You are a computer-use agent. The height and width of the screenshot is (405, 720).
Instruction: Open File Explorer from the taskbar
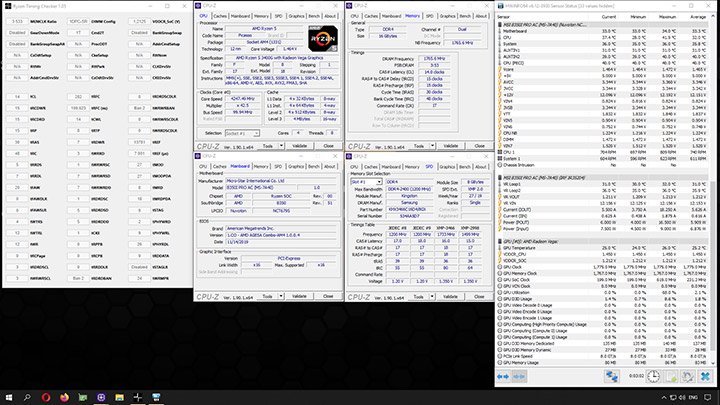[119, 397]
